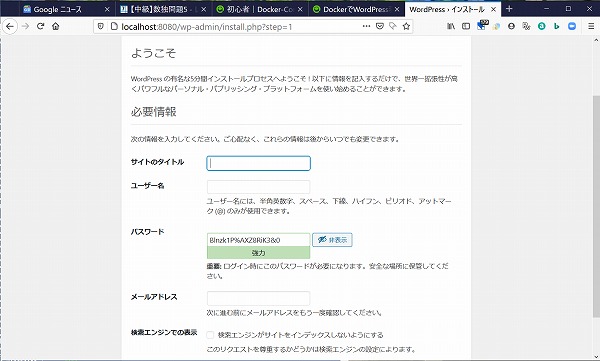Open the hamburger application menu
Image resolution: width=600 pixels, height=361 pixels.
coord(591,26)
